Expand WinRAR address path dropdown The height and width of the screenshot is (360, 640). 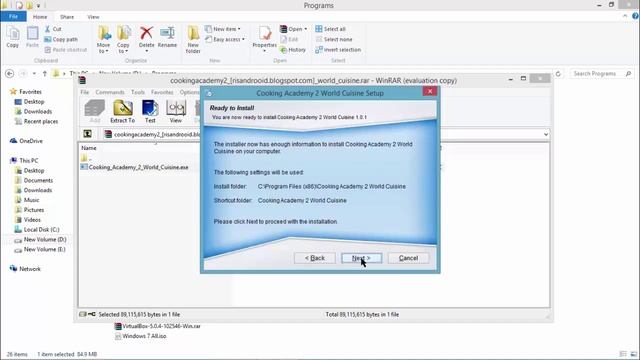pos(546,134)
